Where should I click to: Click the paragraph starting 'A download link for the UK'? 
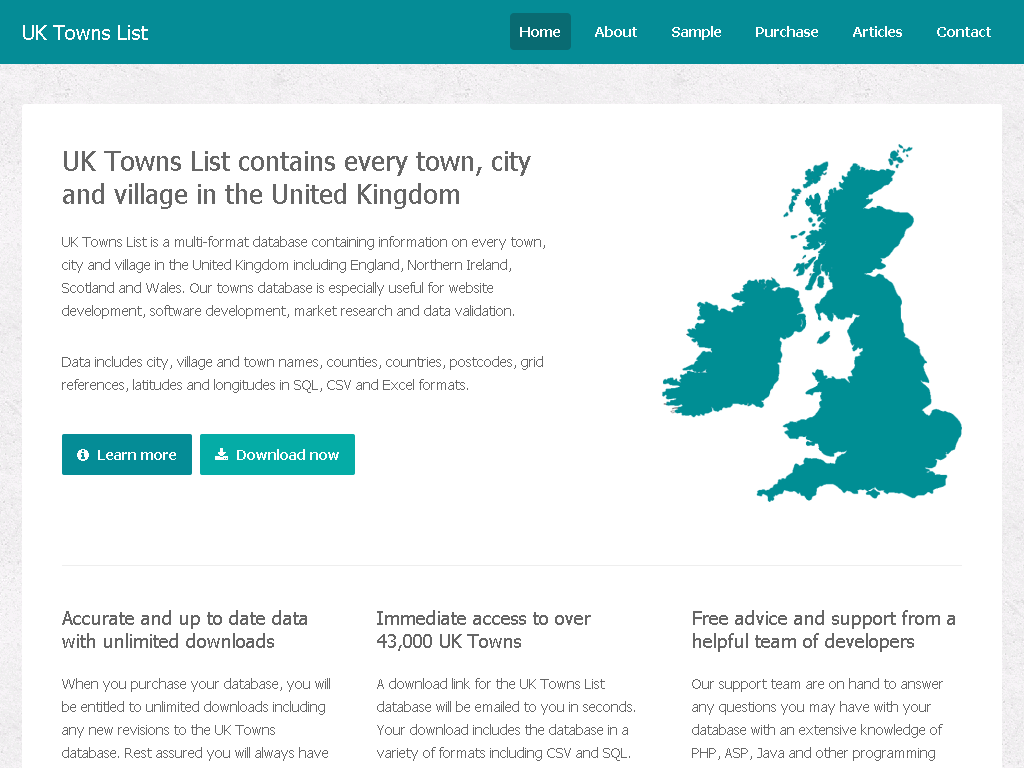(506, 722)
